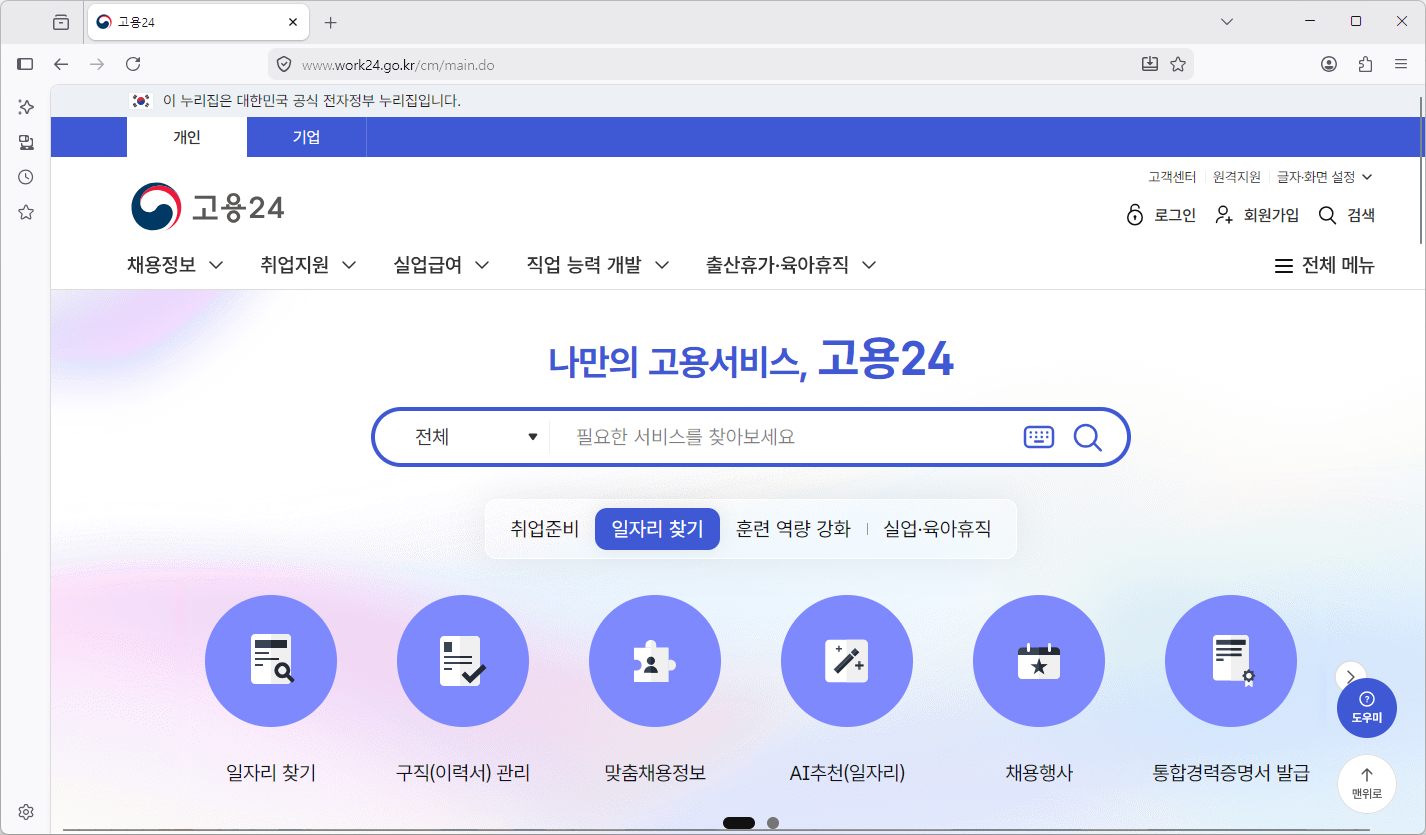Click the 회원가입 link
The image size is (1426, 835).
pyautogui.click(x=1257, y=215)
